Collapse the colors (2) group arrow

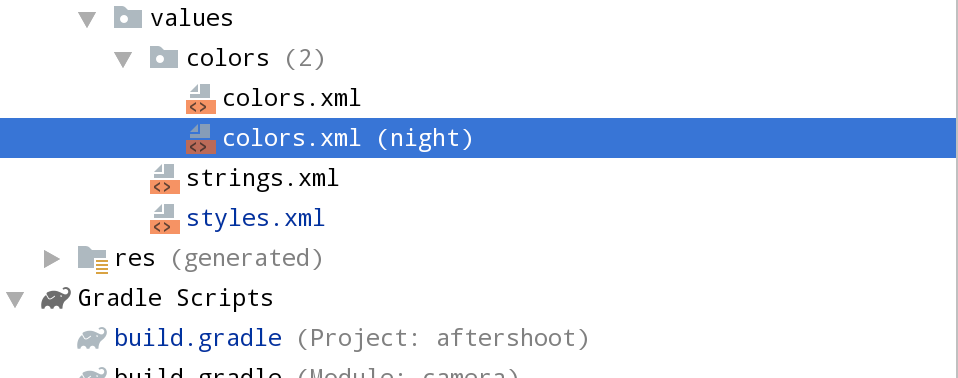[123, 60]
